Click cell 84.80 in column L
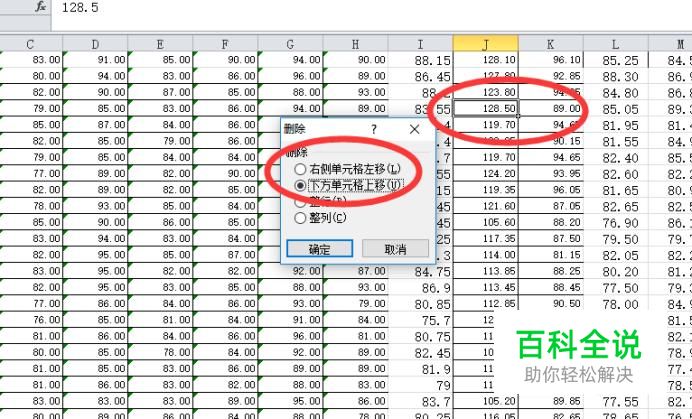This screenshot has width=692, height=419. click(x=616, y=93)
